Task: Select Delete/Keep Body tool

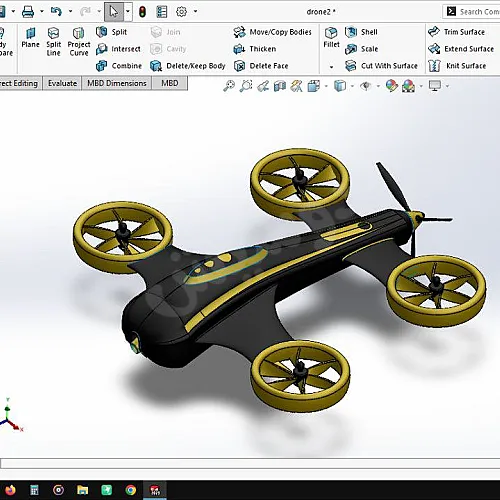Action: 188,66
